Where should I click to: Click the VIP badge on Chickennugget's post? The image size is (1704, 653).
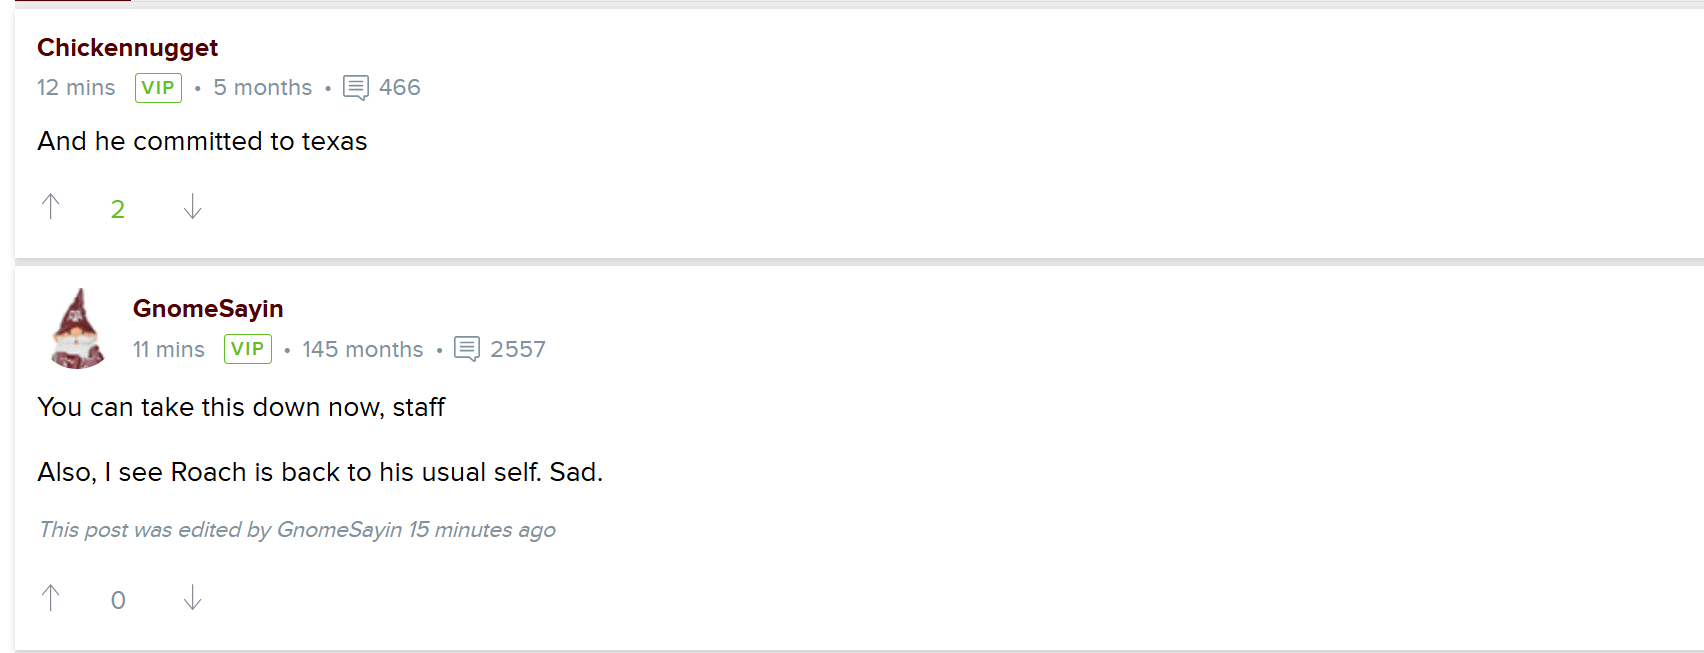click(158, 88)
